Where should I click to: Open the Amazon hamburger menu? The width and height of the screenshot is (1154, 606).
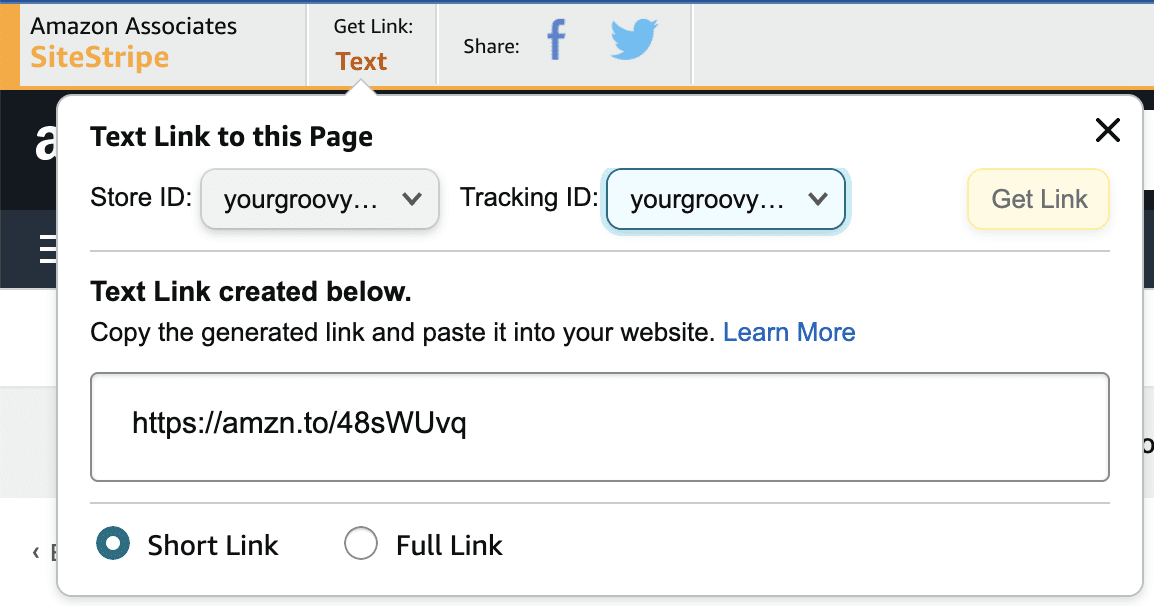point(46,249)
